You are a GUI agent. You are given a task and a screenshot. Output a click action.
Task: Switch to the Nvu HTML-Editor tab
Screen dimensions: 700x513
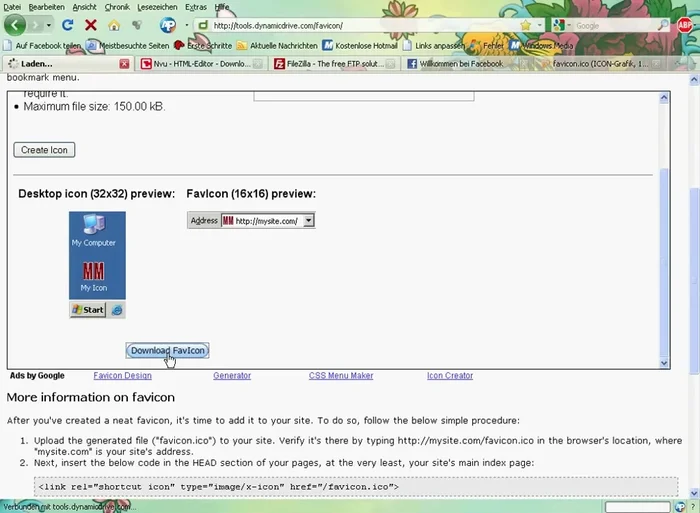200,64
